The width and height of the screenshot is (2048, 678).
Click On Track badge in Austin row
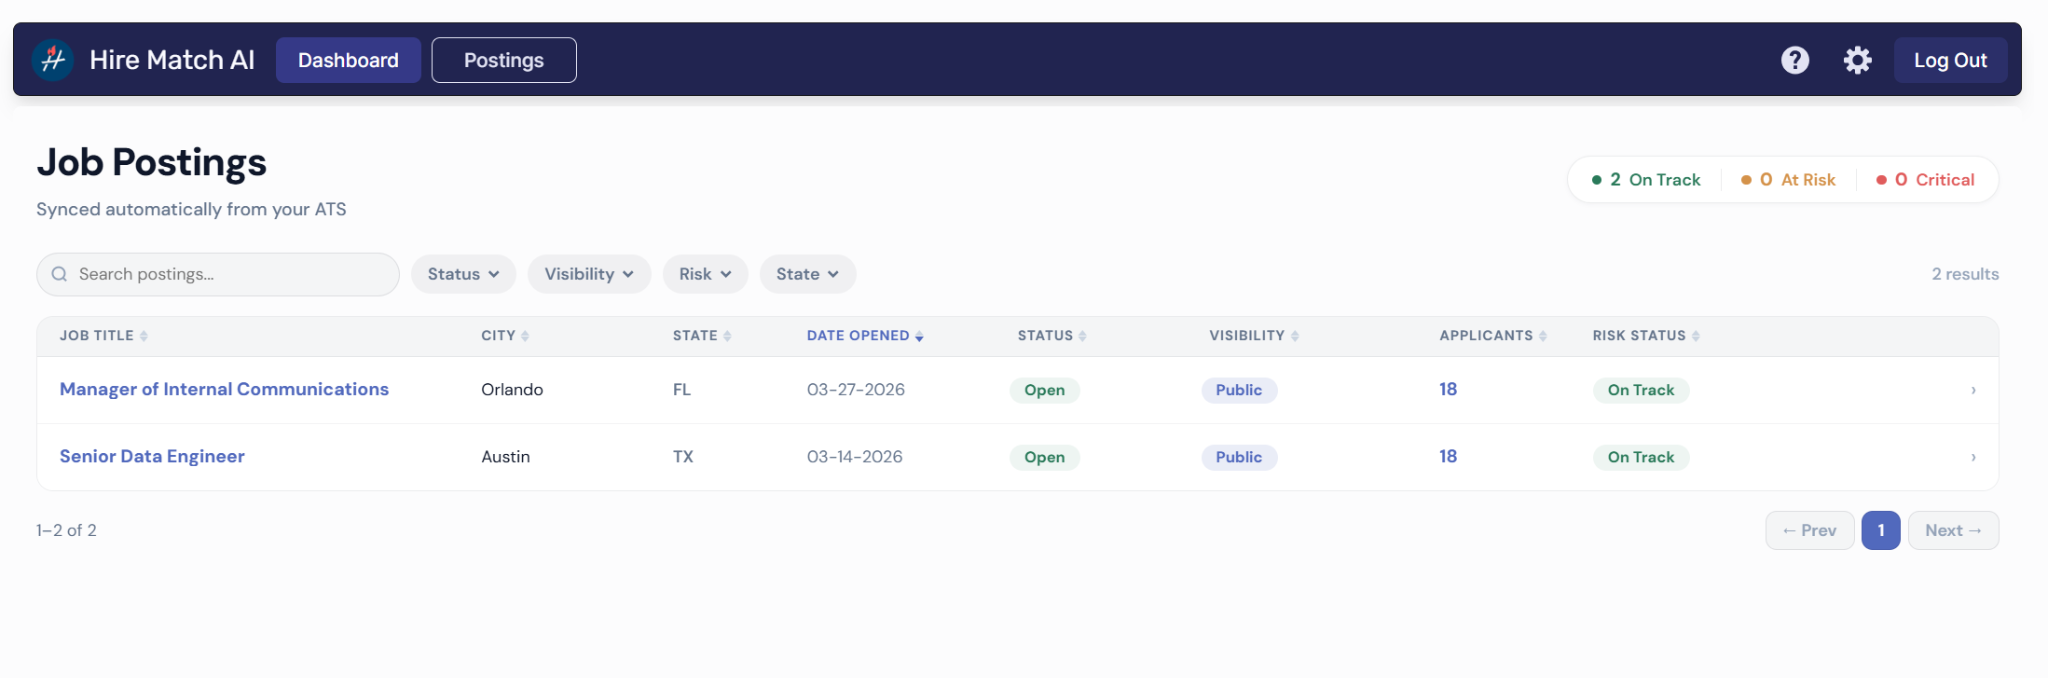(x=1641, y=457)
